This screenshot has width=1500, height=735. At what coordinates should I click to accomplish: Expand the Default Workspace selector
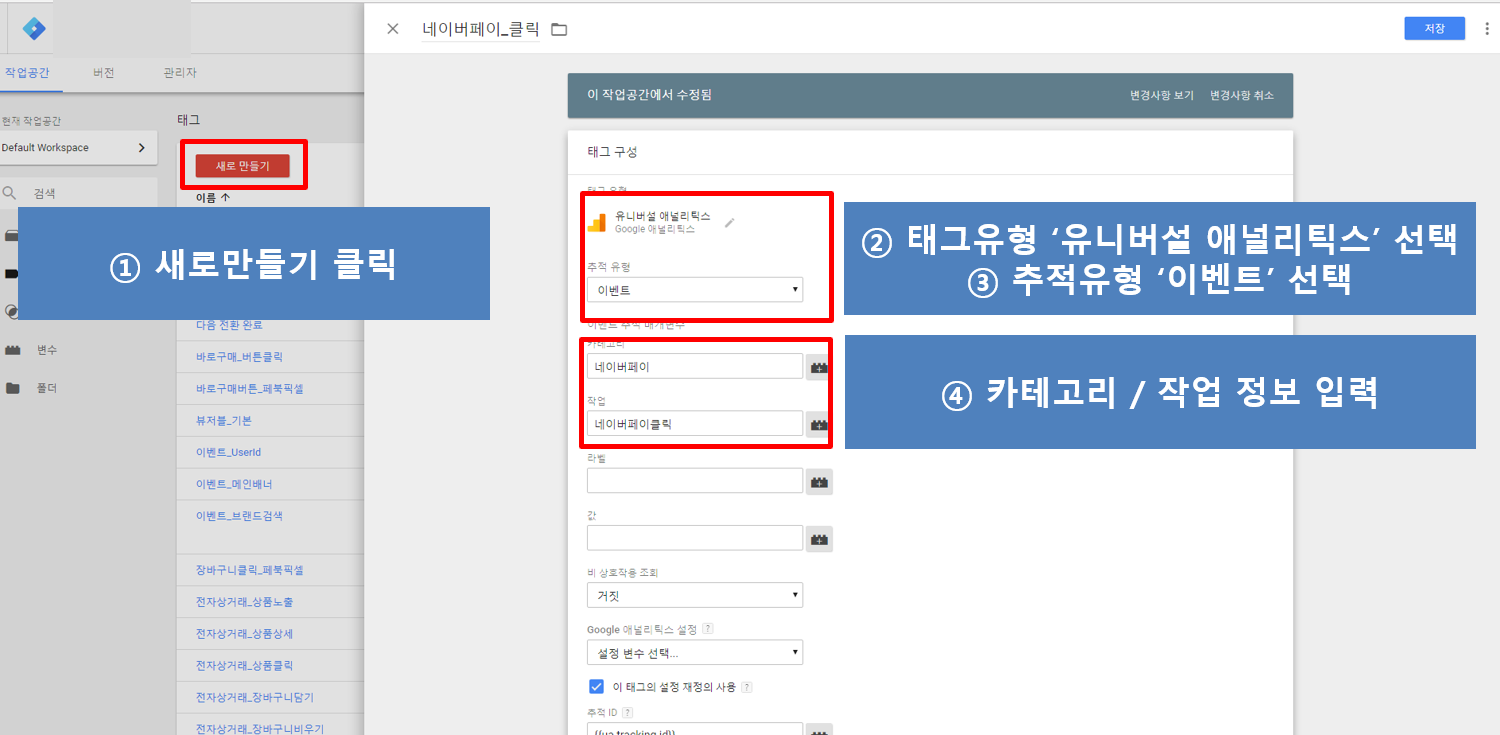[x=79, y=148]
